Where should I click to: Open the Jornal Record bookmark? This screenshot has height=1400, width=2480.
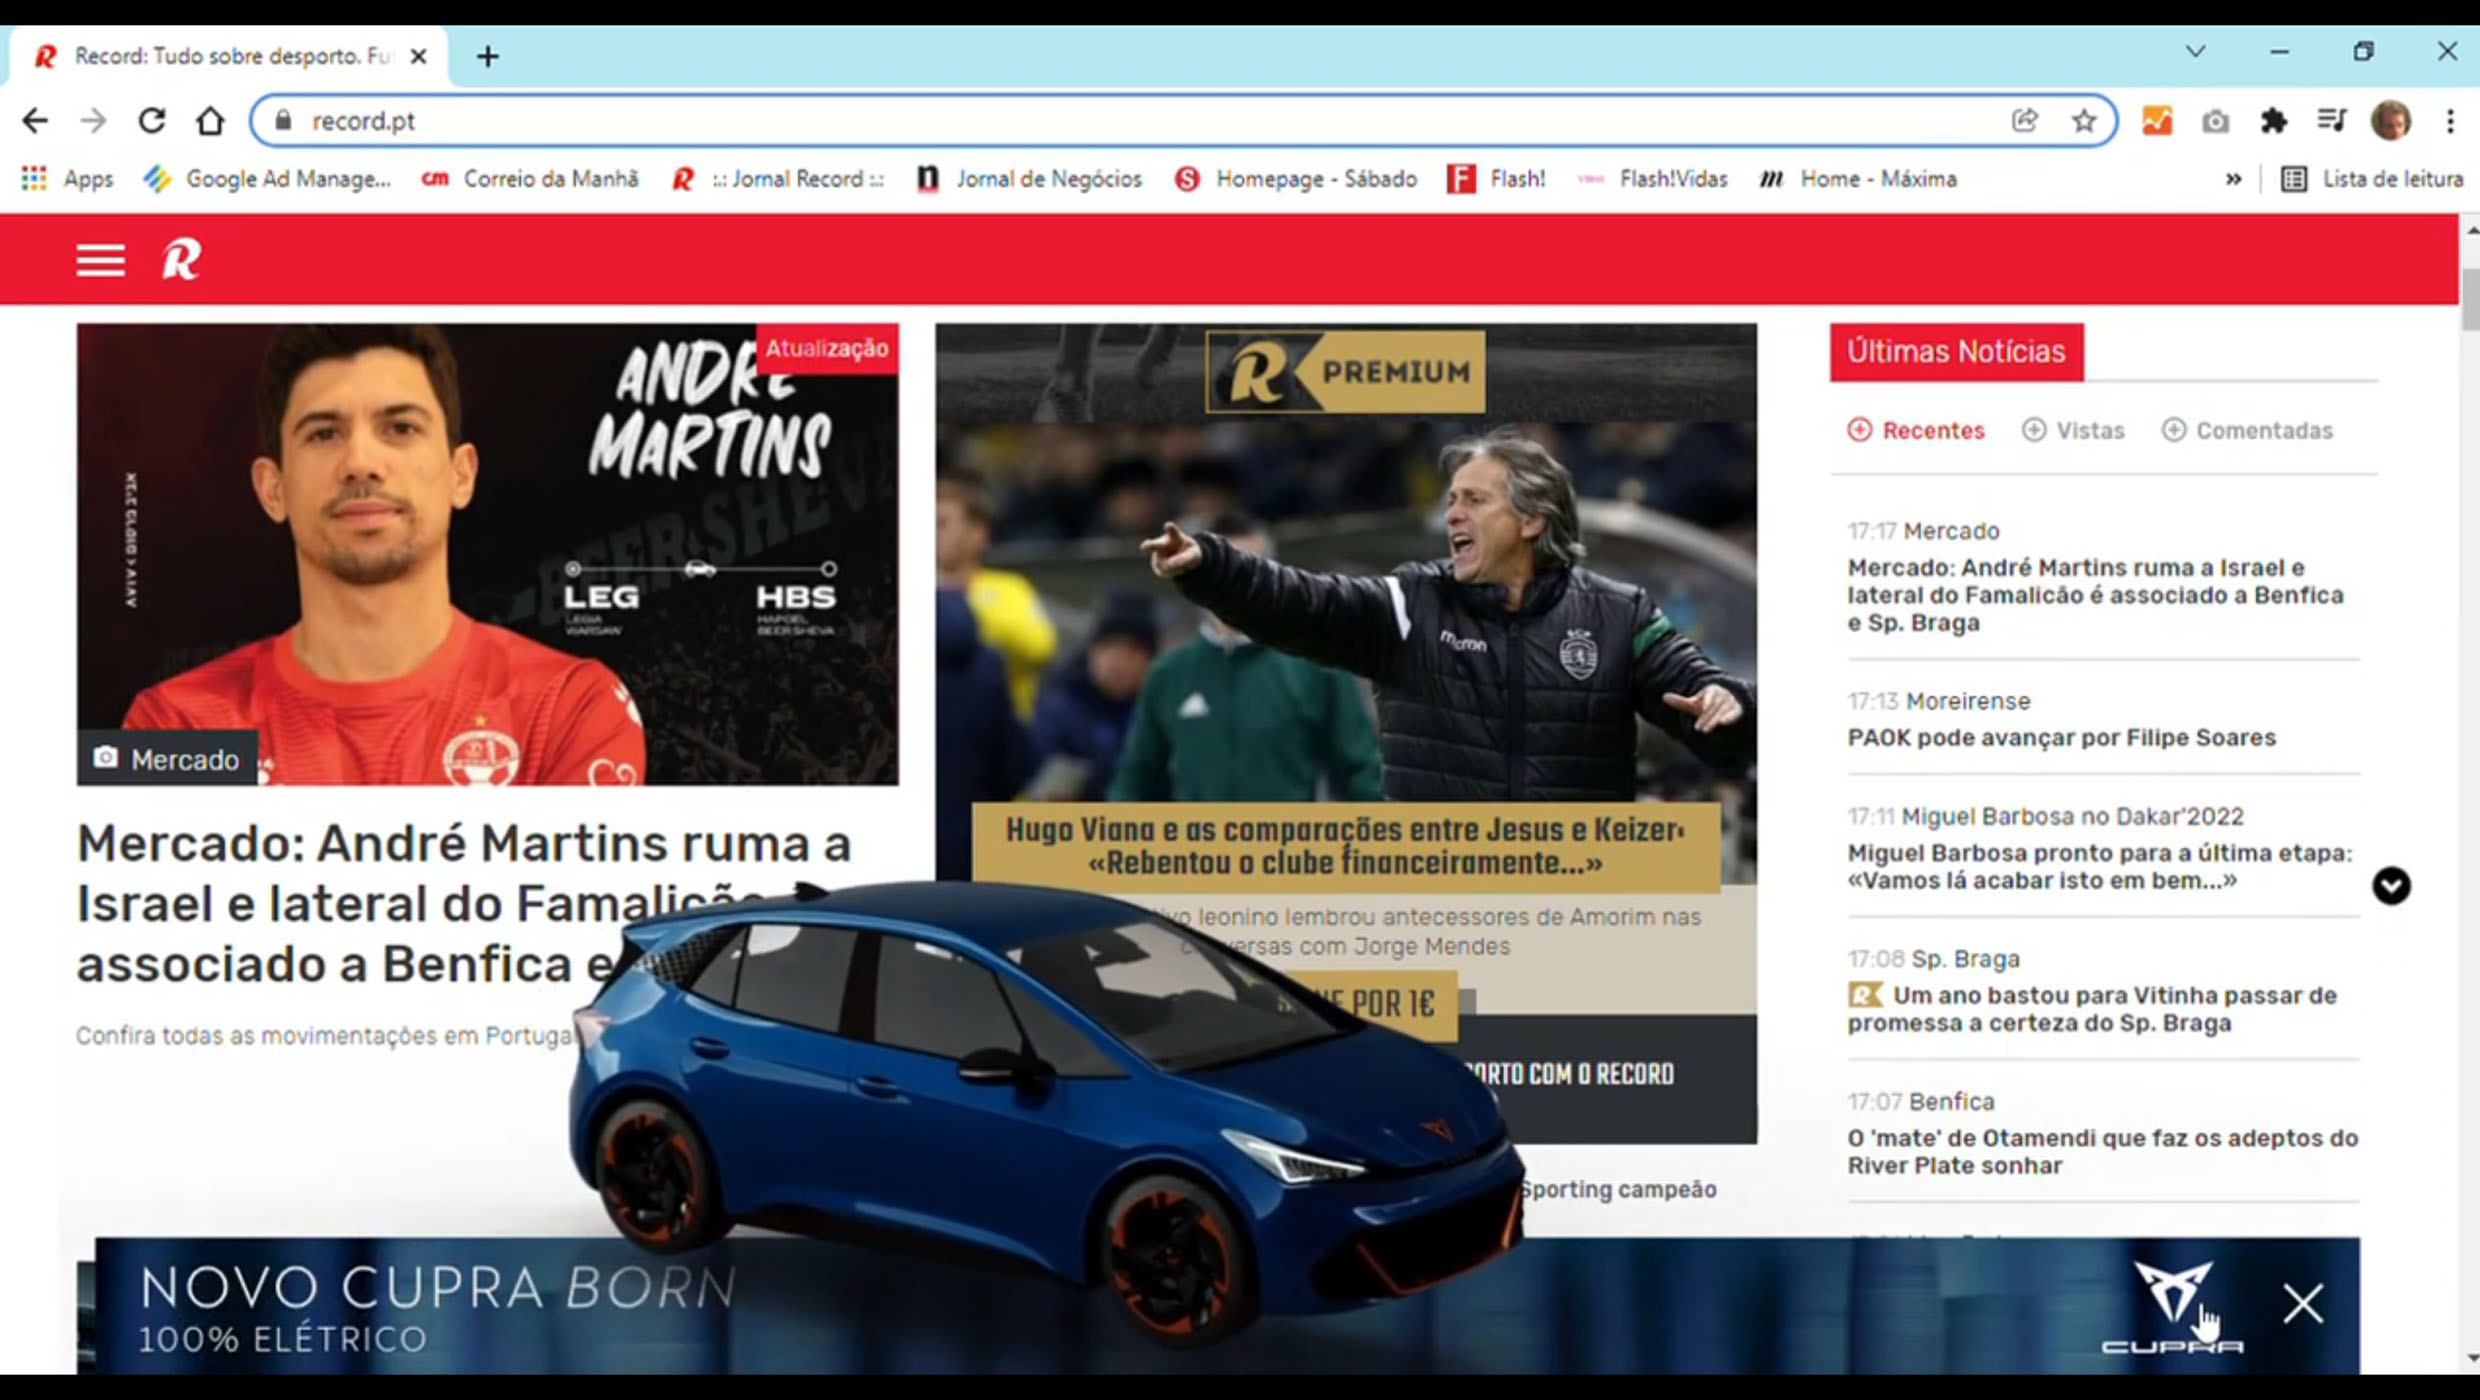pos(778,179)
